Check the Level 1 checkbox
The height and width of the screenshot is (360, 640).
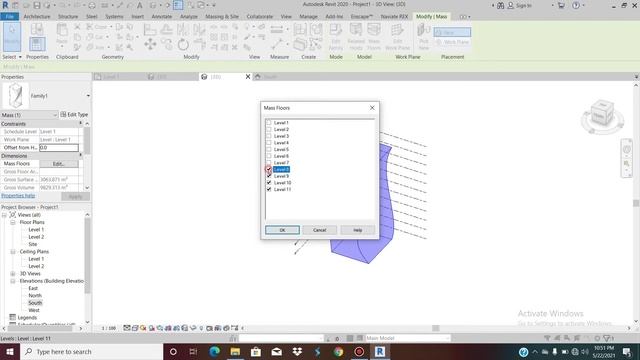point(269,122)
